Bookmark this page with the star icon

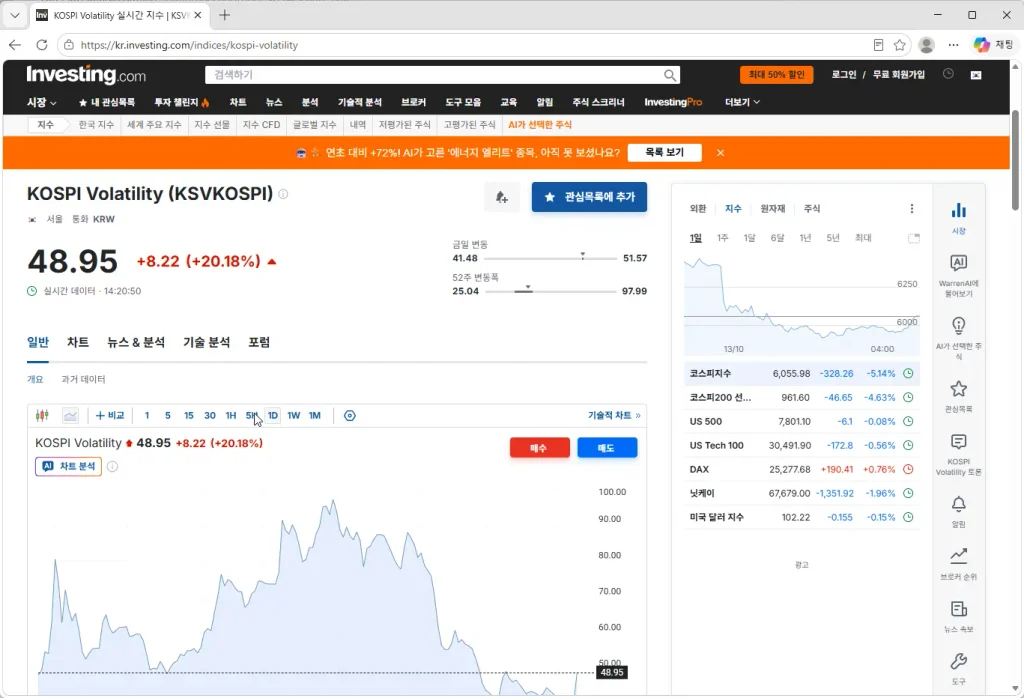tap(899, 45)
